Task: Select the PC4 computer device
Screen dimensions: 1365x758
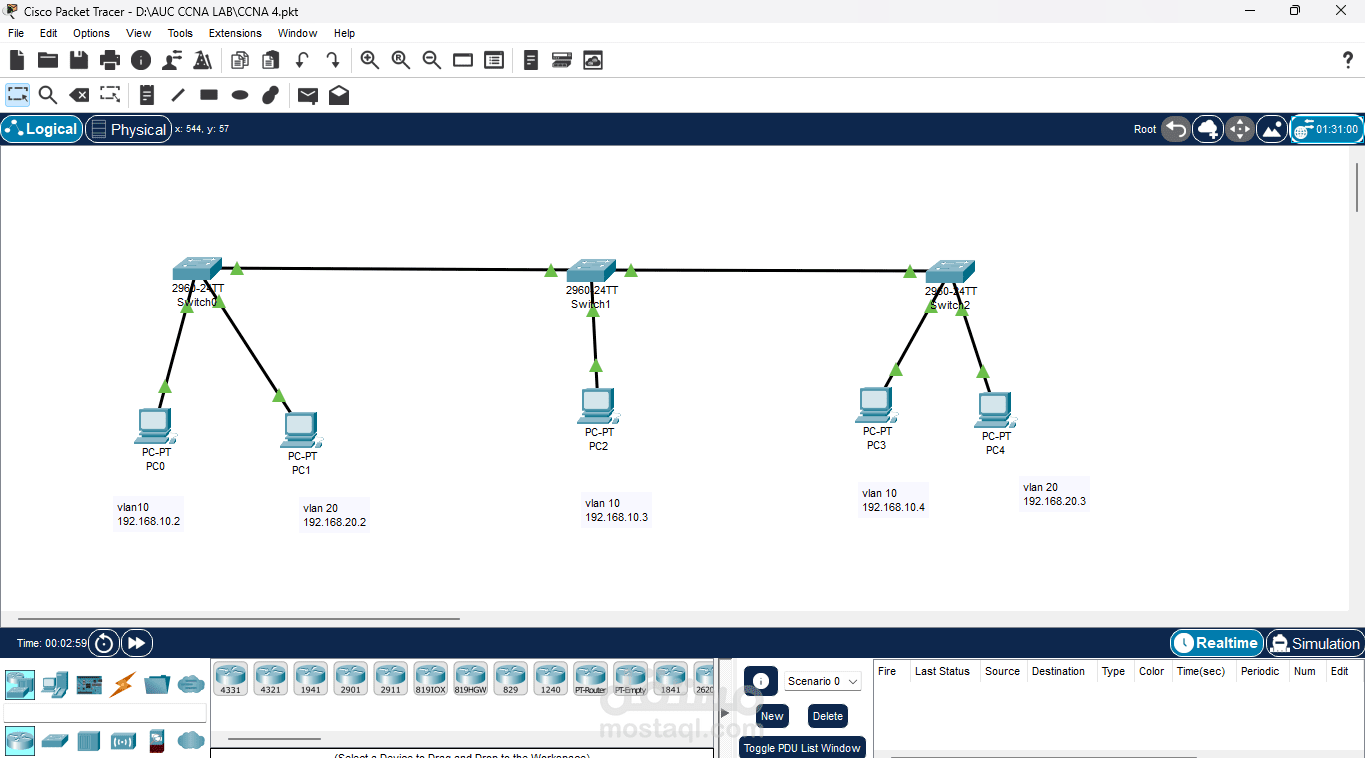Action: 994,410
